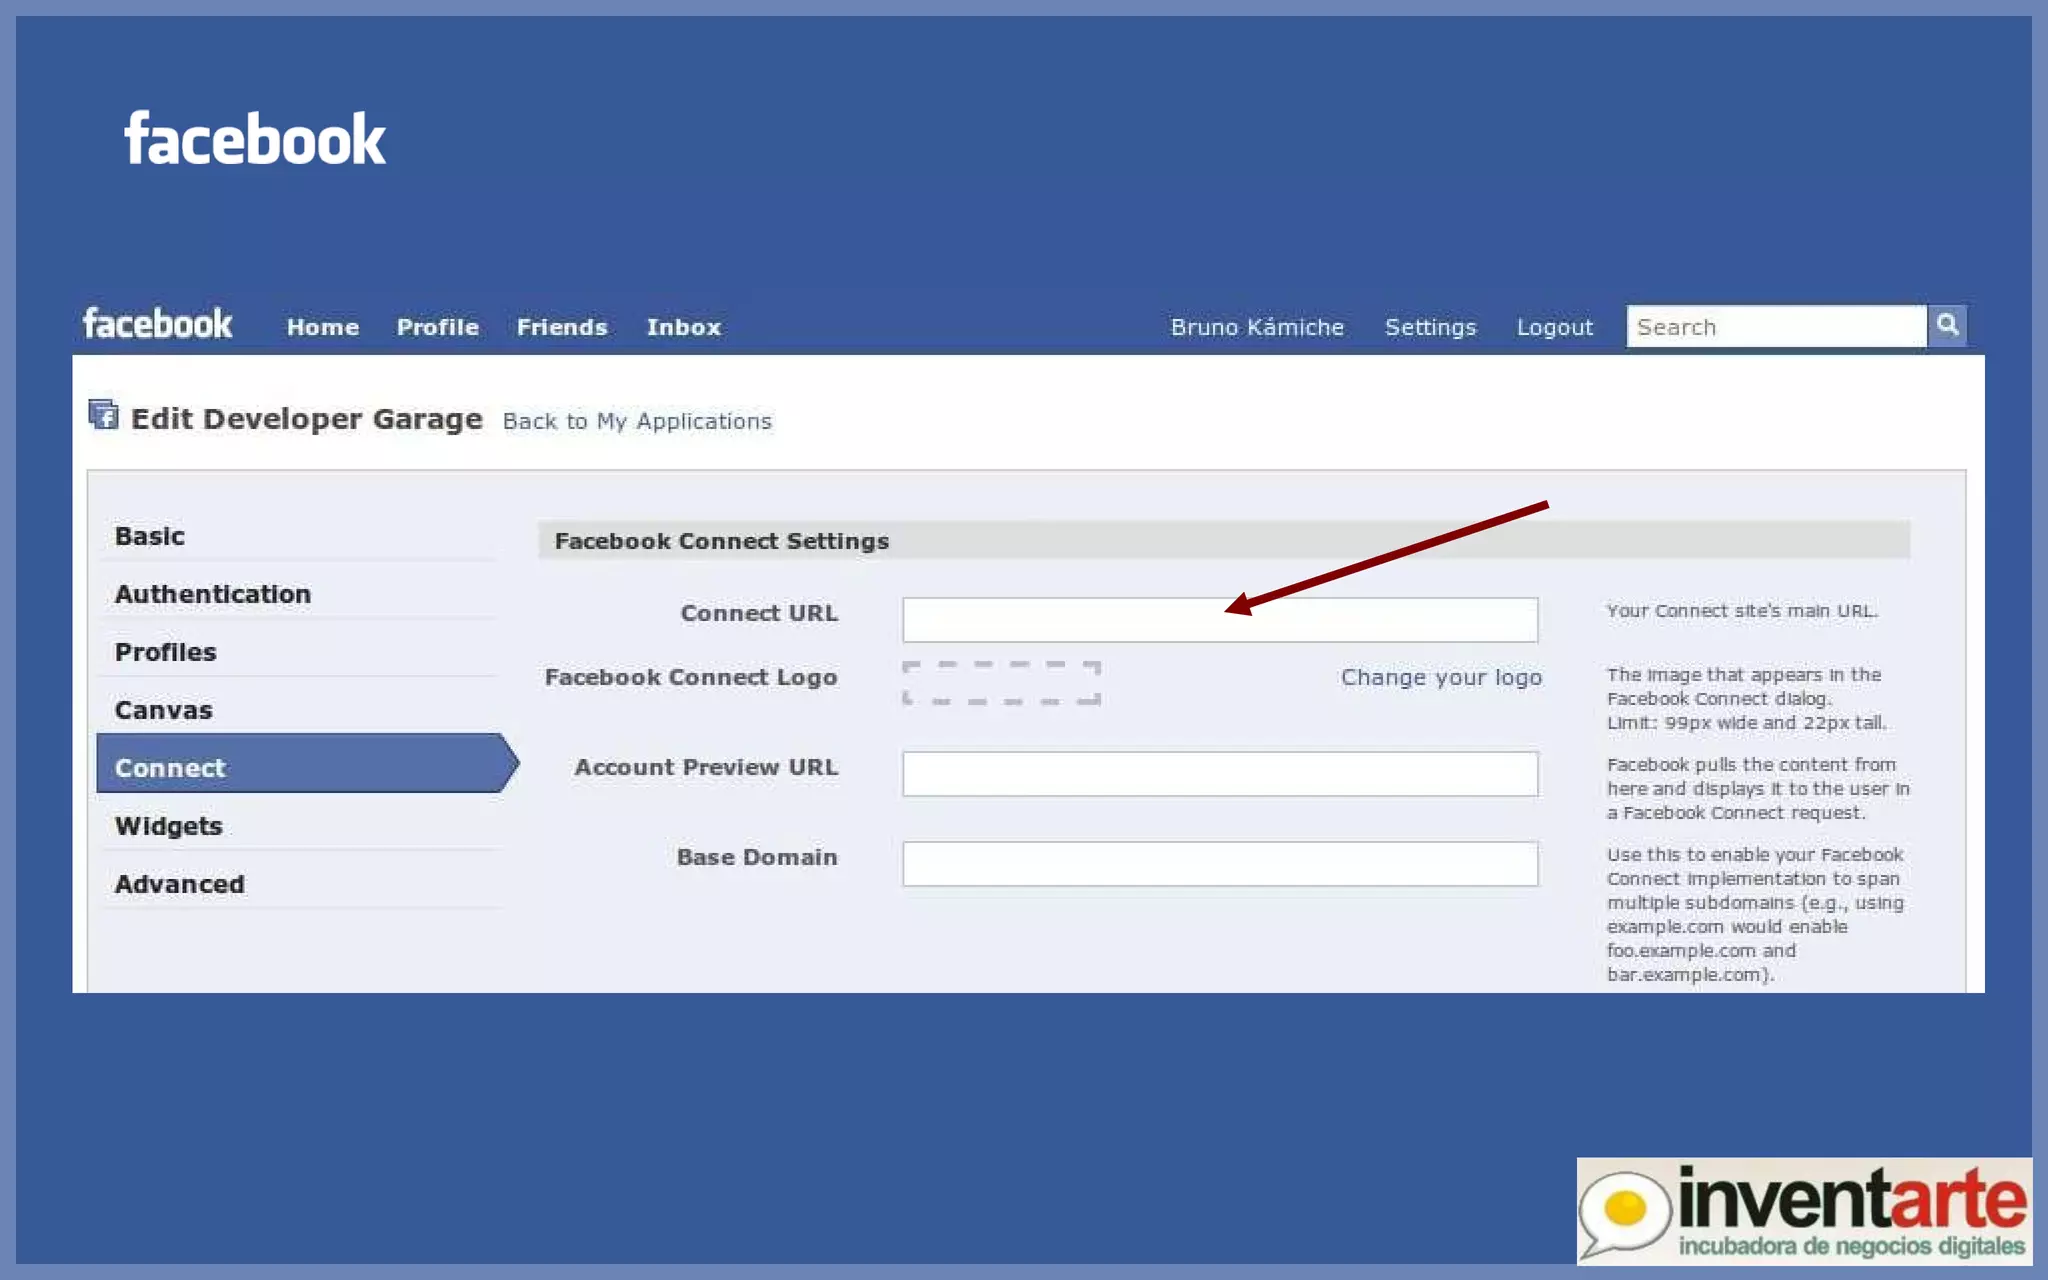Click the Change your logo link
This screenshot has width=2048, height=1280.
[1440, 677]
